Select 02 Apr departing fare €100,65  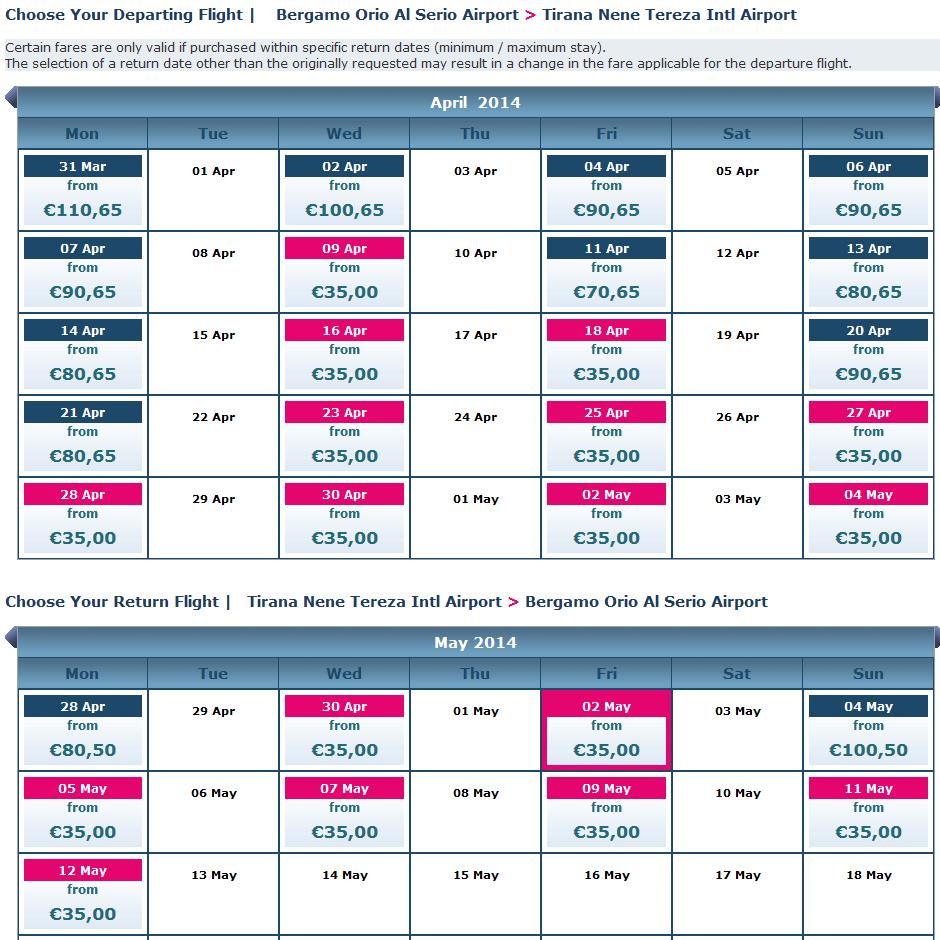pyautogui.click(x=344, y=189)
